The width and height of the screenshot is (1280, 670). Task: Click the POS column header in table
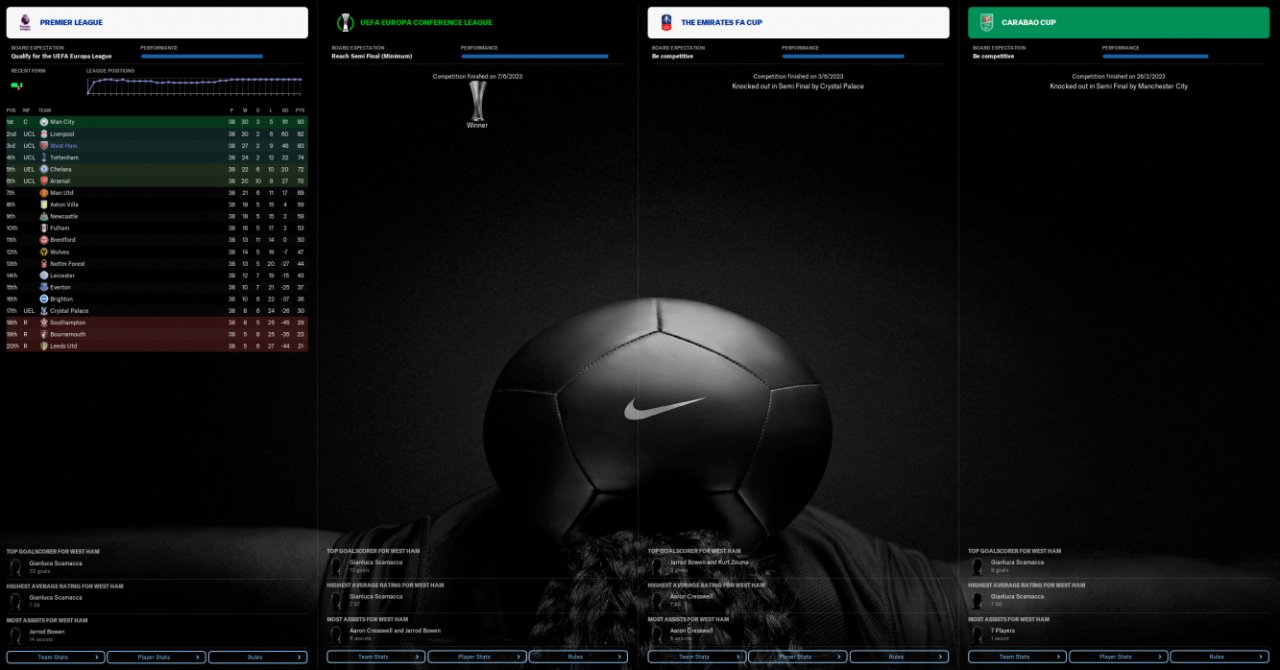pyautogui.click(x=11, y=110)
